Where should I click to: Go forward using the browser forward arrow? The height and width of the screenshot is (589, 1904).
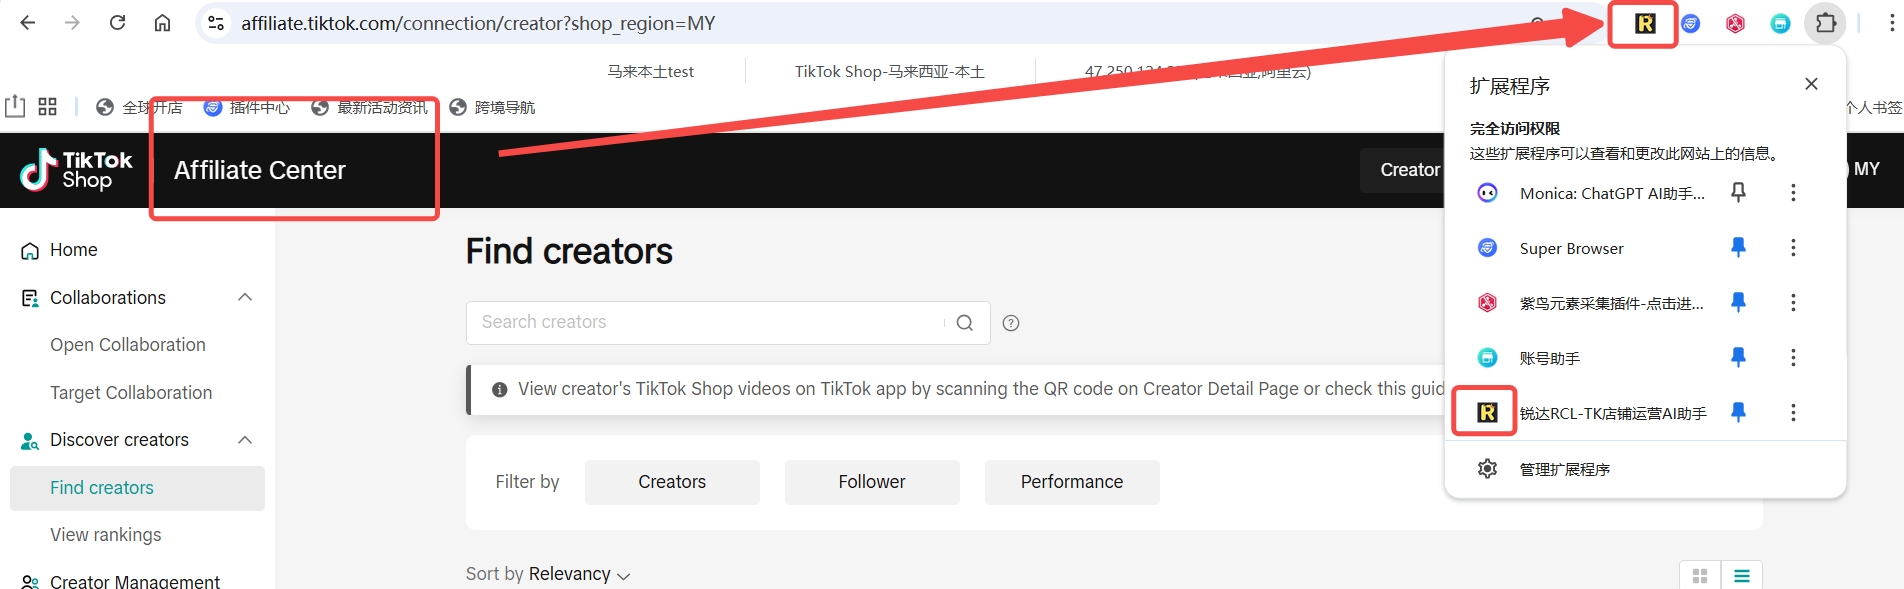72,23
